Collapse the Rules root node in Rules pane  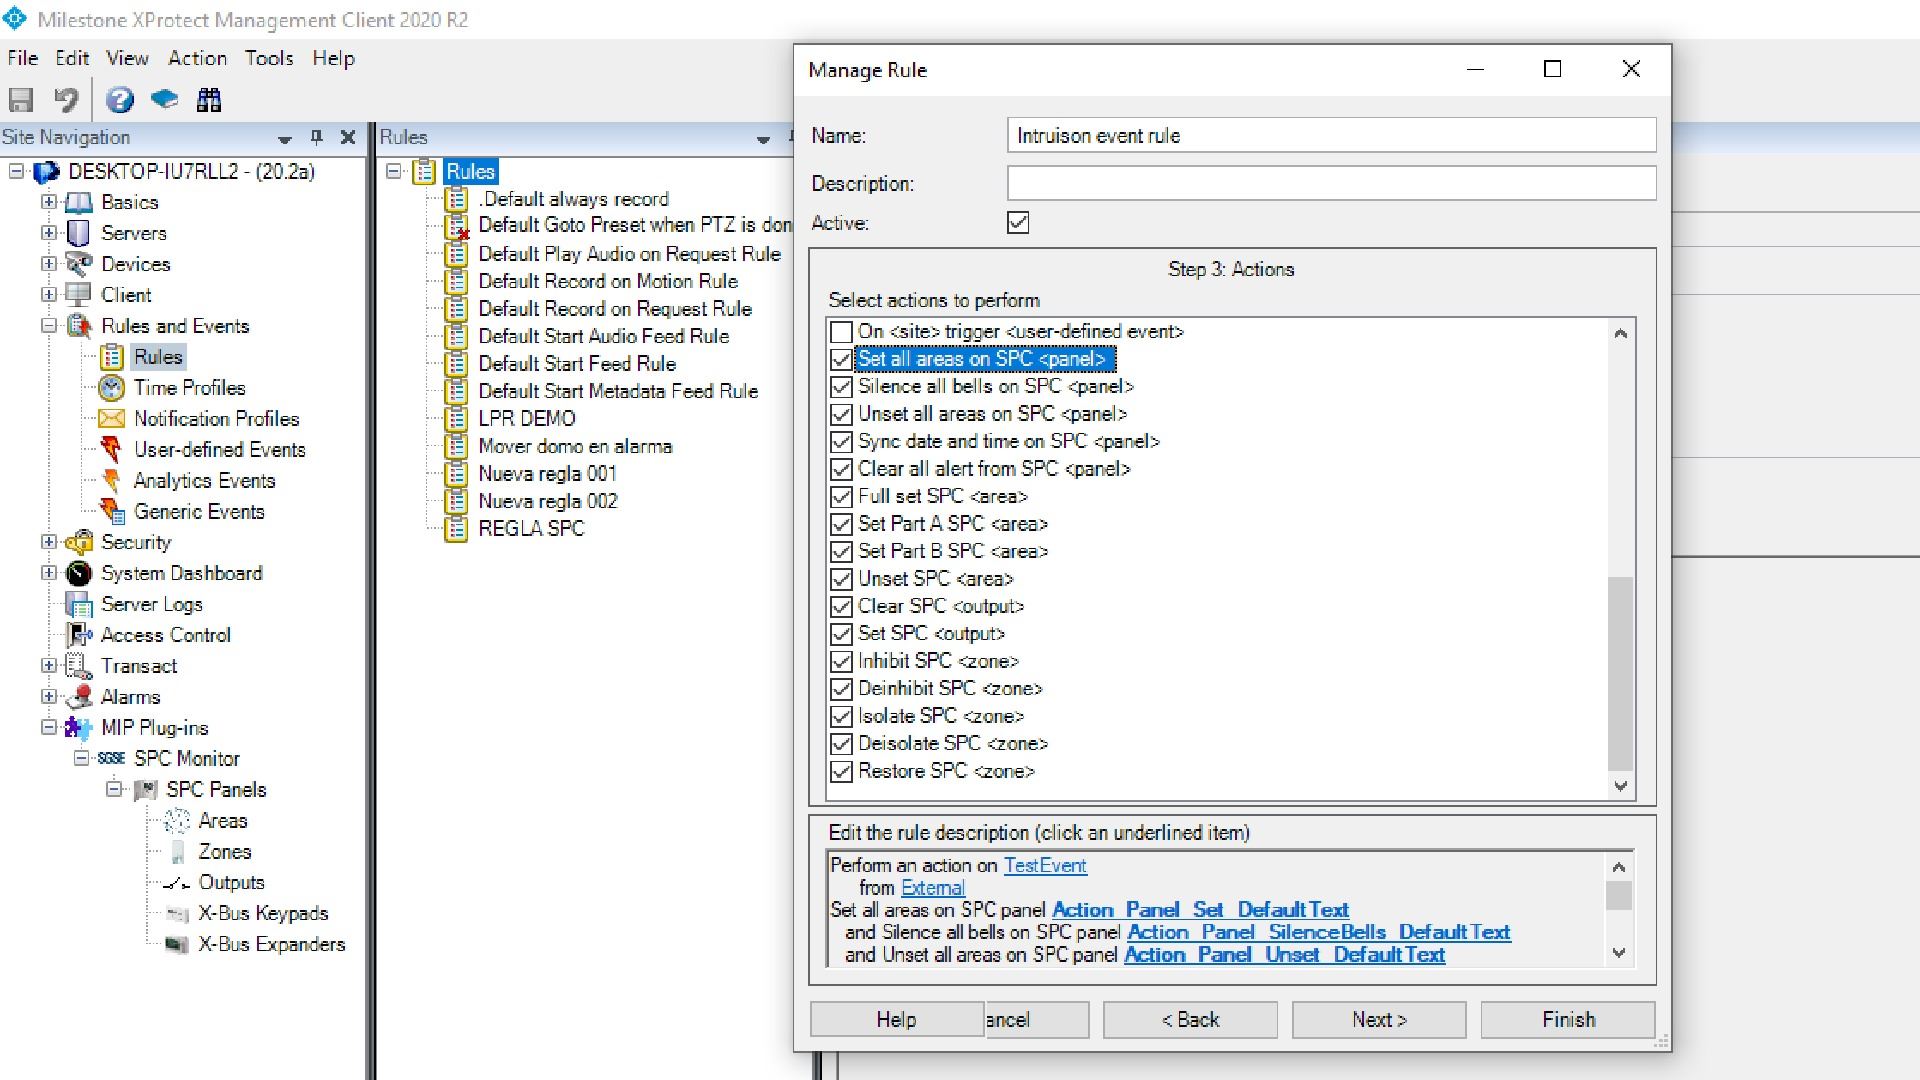(394, 172)
